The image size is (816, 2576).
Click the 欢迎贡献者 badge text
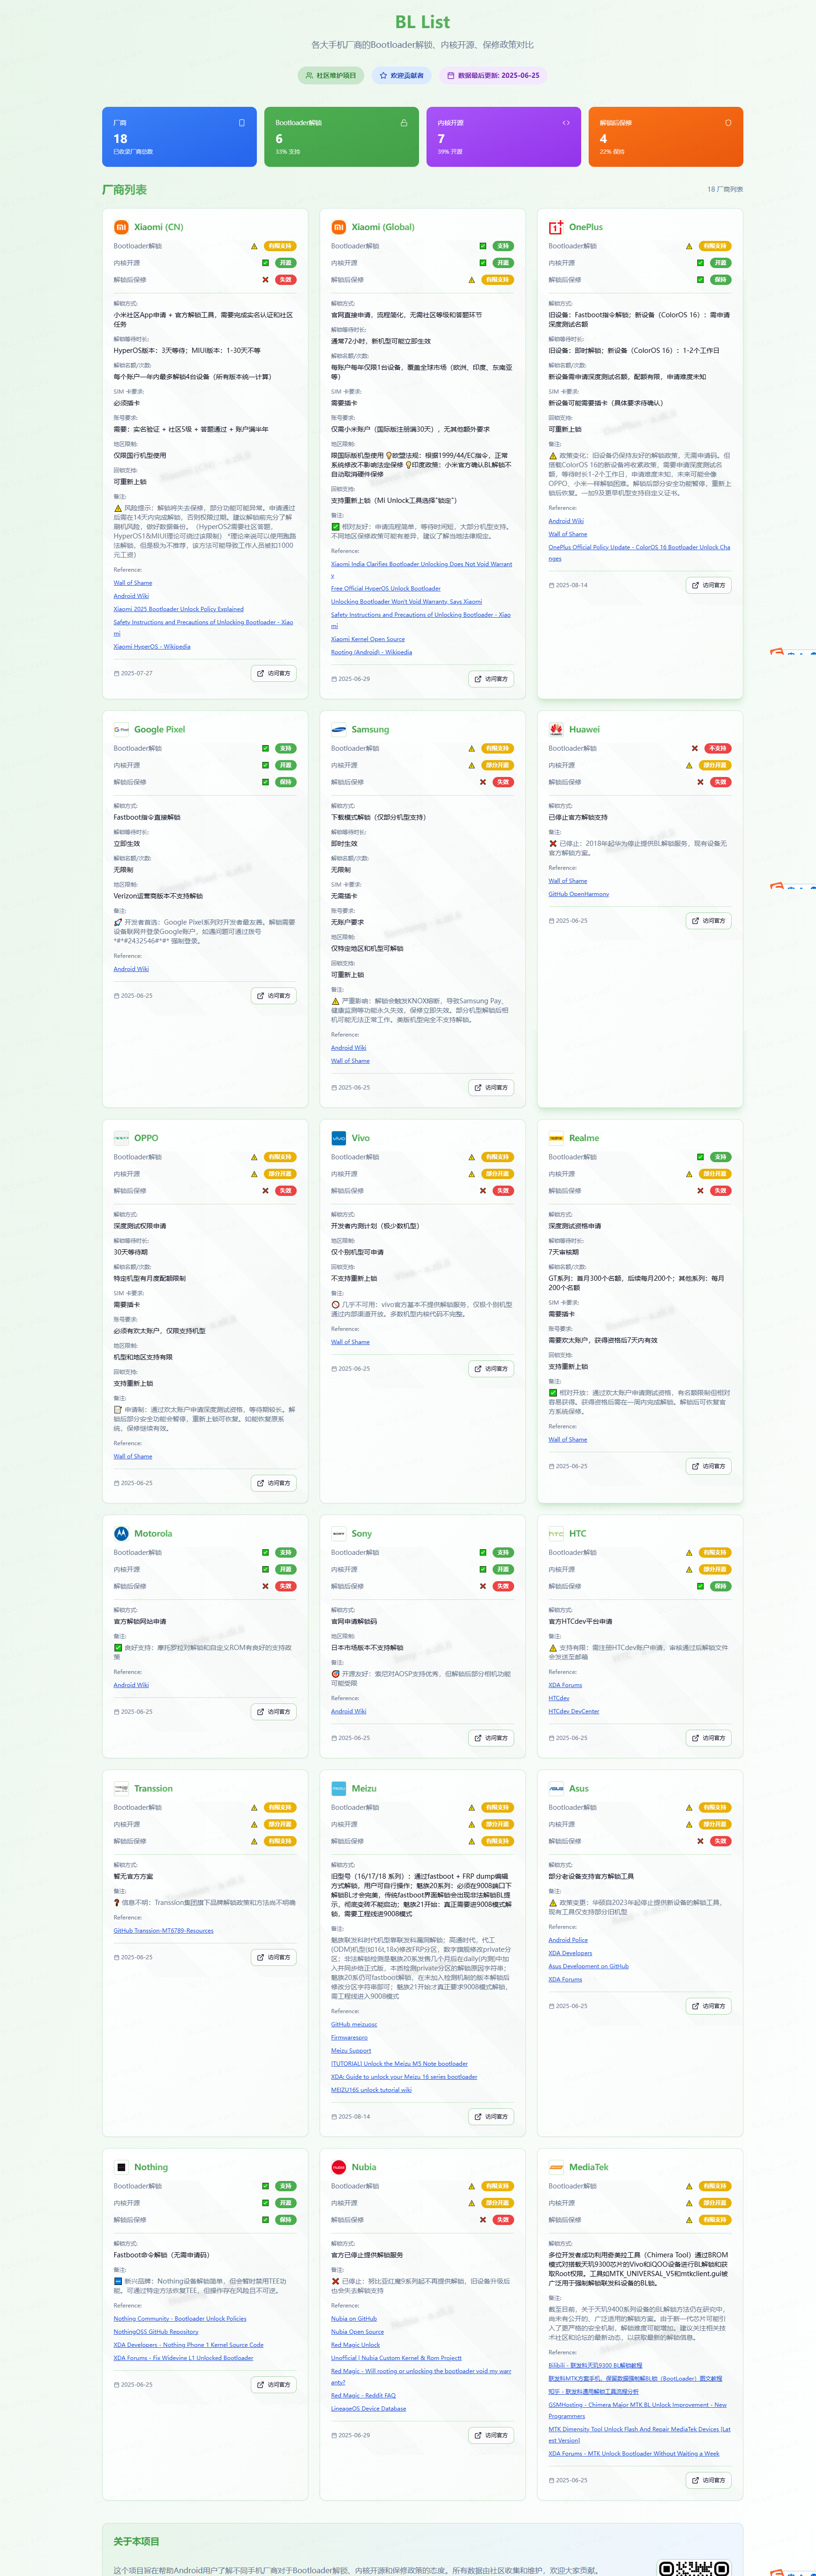tap(407, 75)
